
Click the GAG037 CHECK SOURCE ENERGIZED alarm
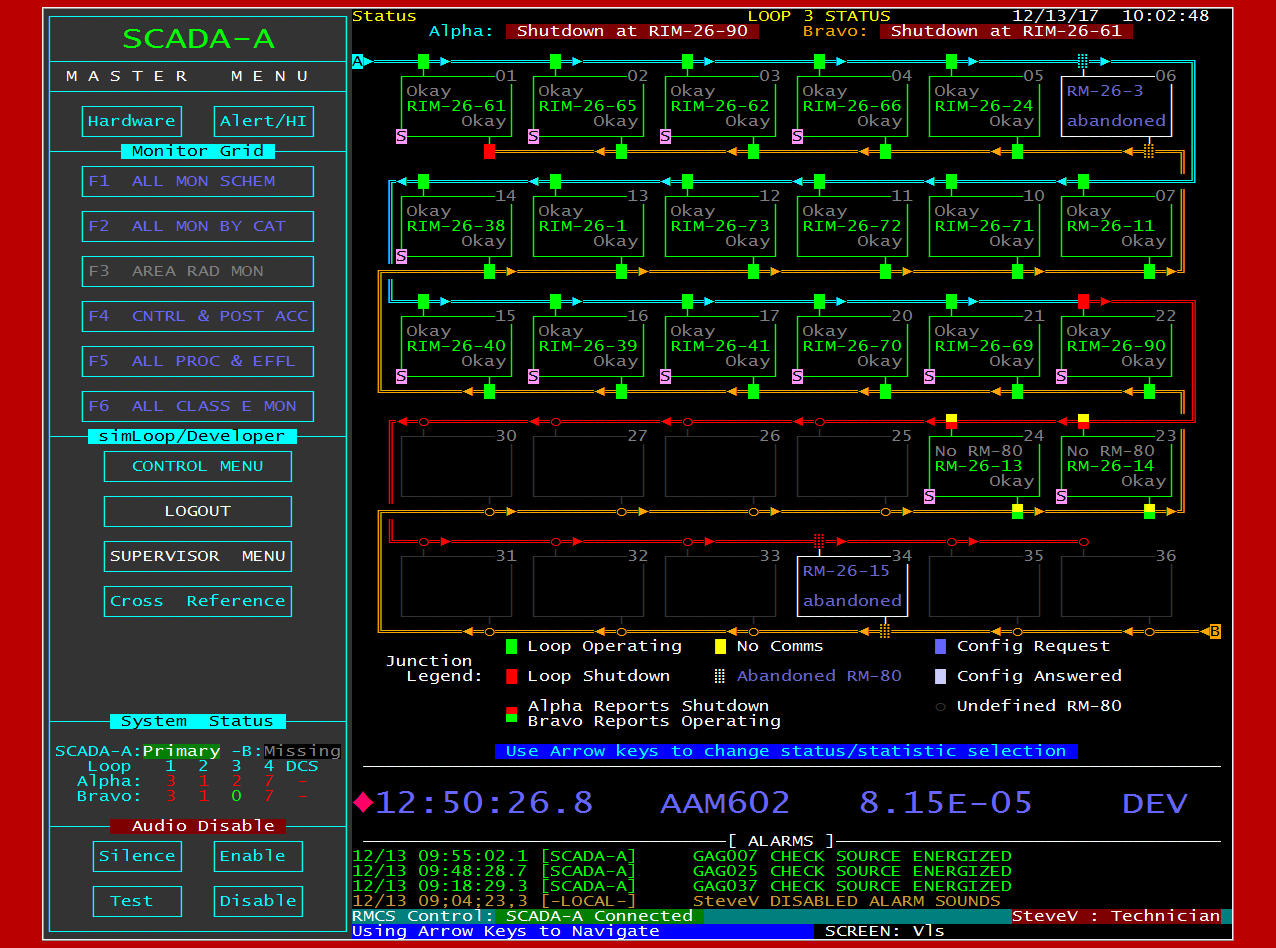[682, 886]
